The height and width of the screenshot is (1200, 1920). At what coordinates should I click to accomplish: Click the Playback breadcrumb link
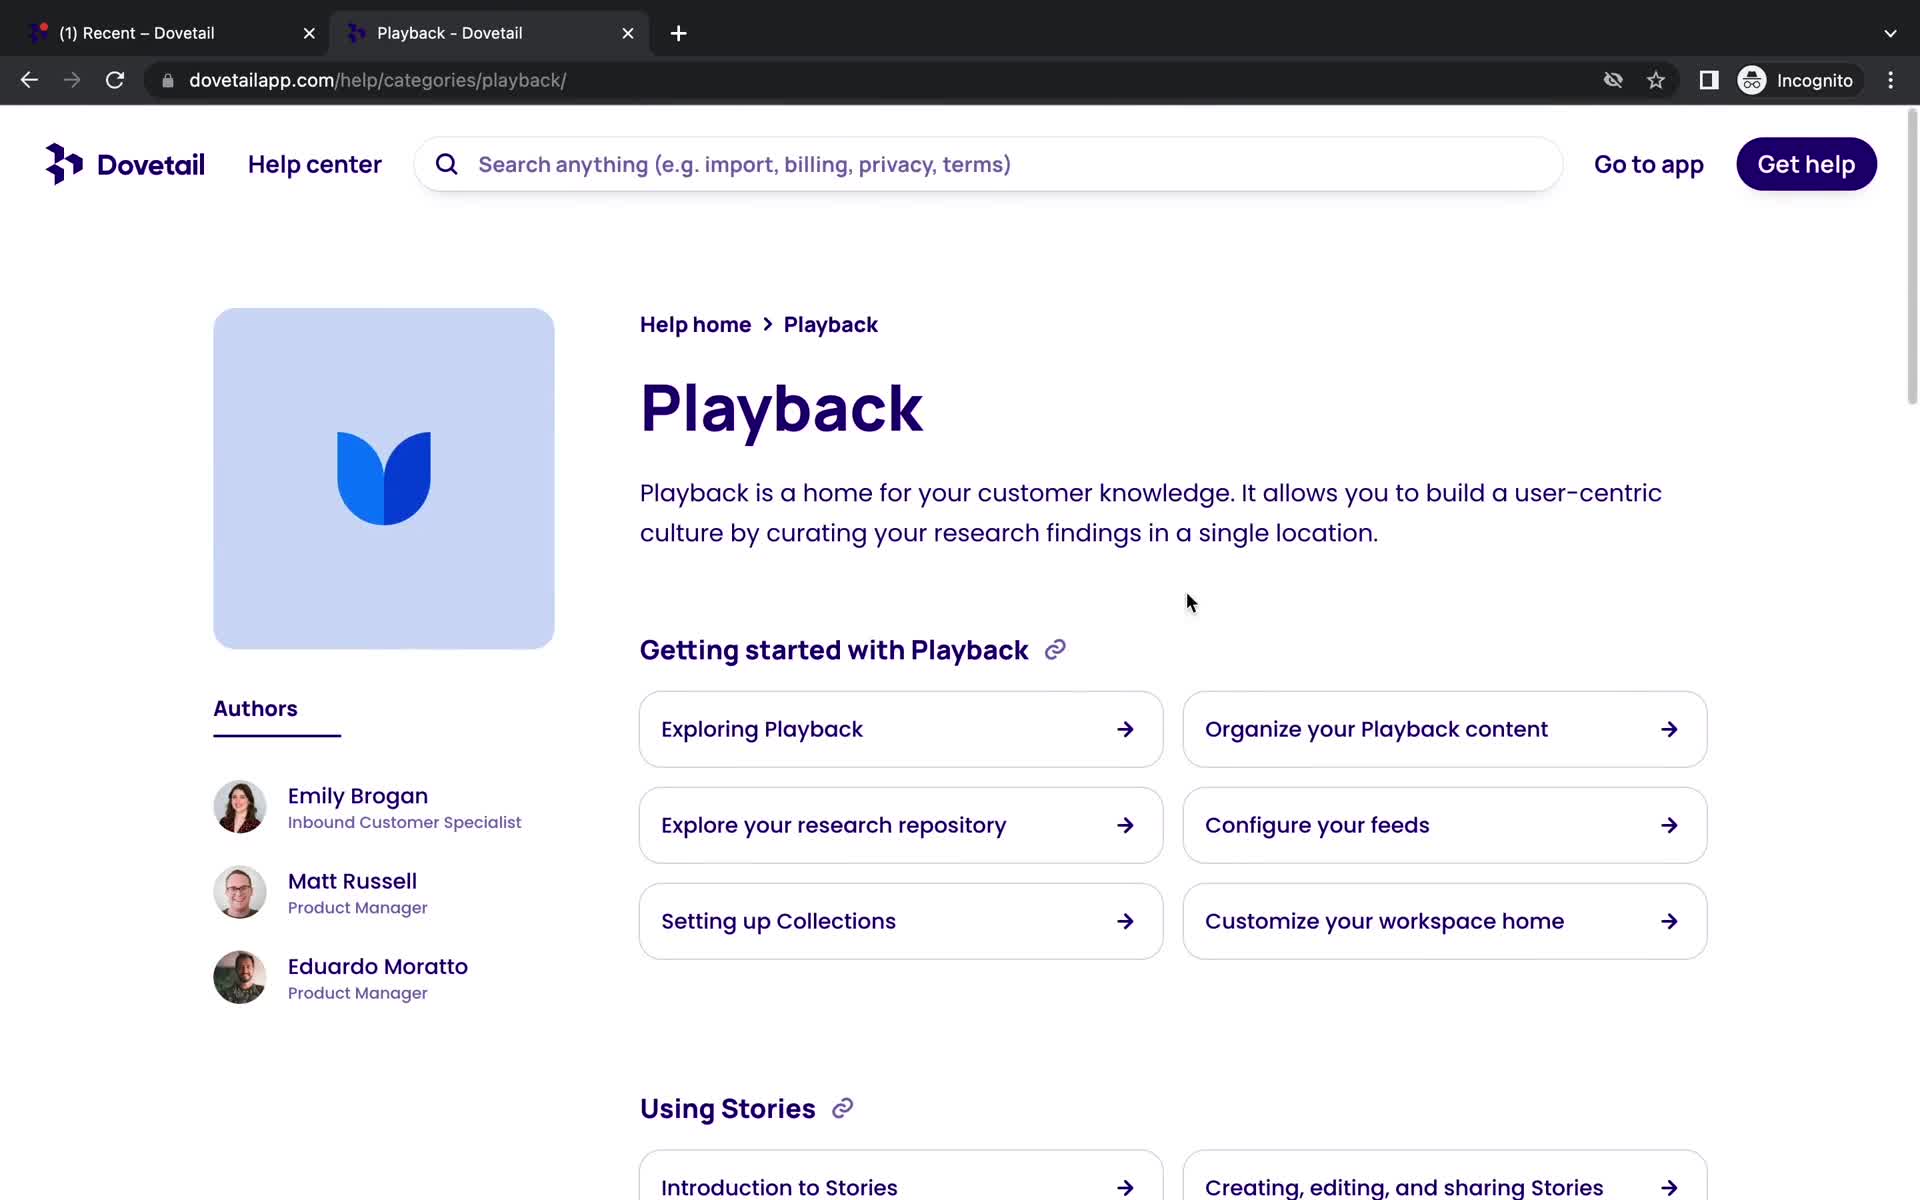831,325
